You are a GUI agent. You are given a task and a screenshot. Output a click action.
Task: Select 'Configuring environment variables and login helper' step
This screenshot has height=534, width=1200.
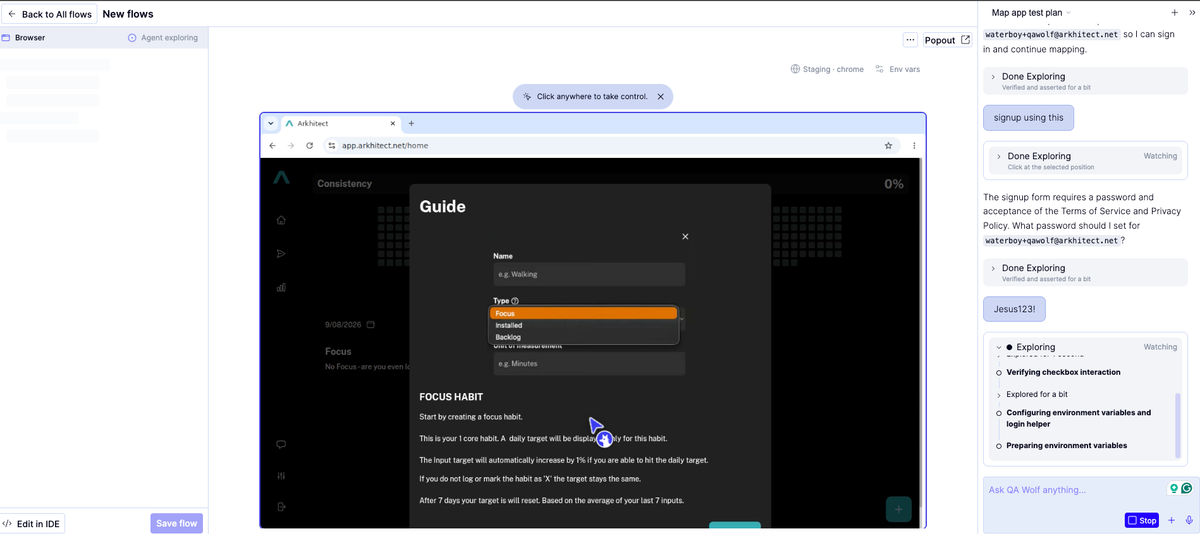coord(1078,418)
